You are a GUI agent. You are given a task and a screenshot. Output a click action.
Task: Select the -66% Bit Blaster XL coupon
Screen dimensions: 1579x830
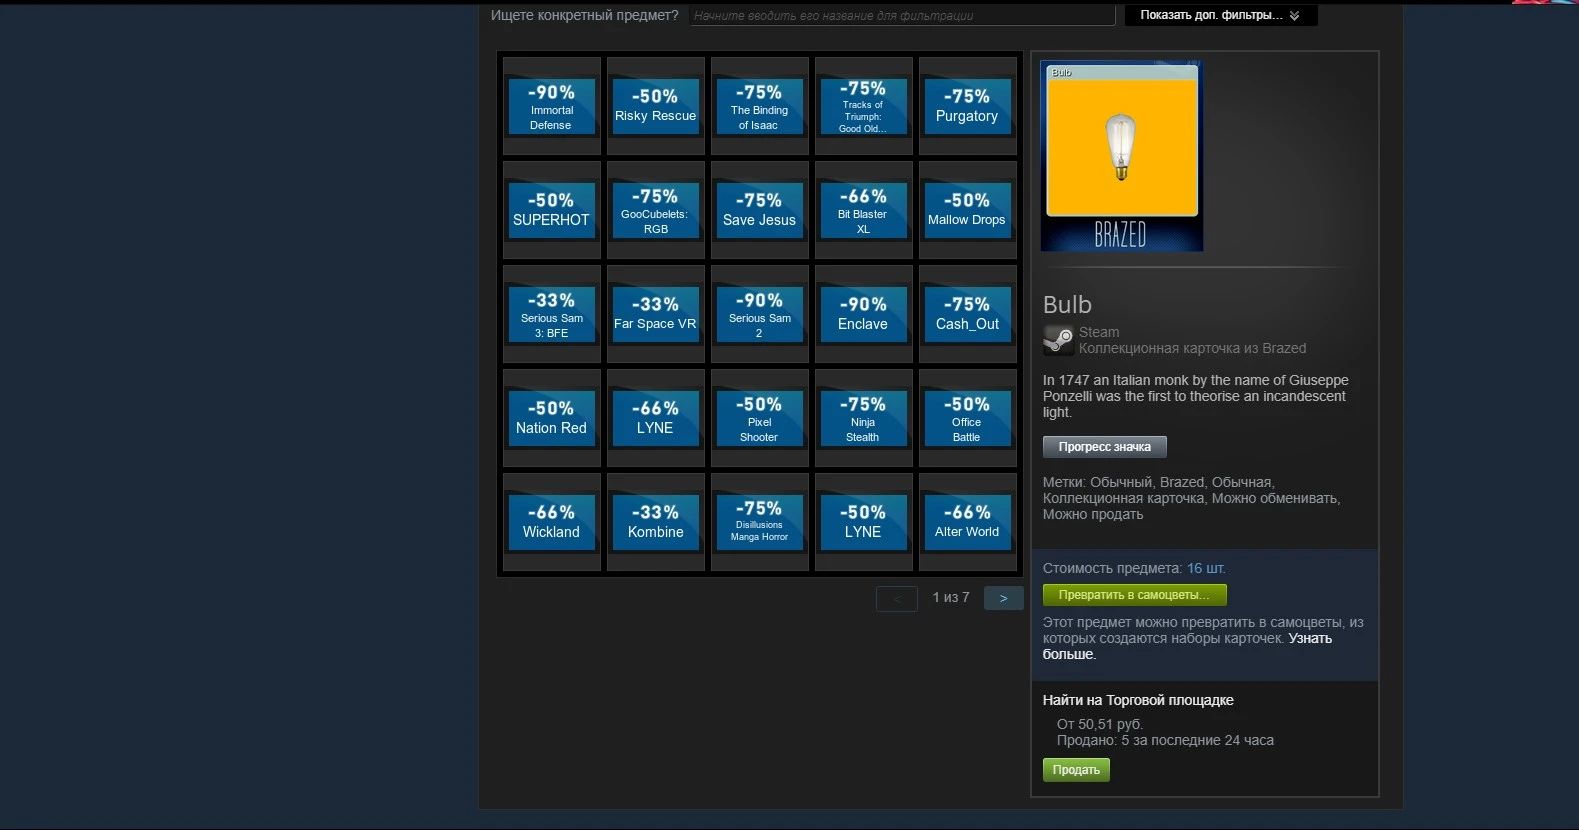click(x=864, y=210)
